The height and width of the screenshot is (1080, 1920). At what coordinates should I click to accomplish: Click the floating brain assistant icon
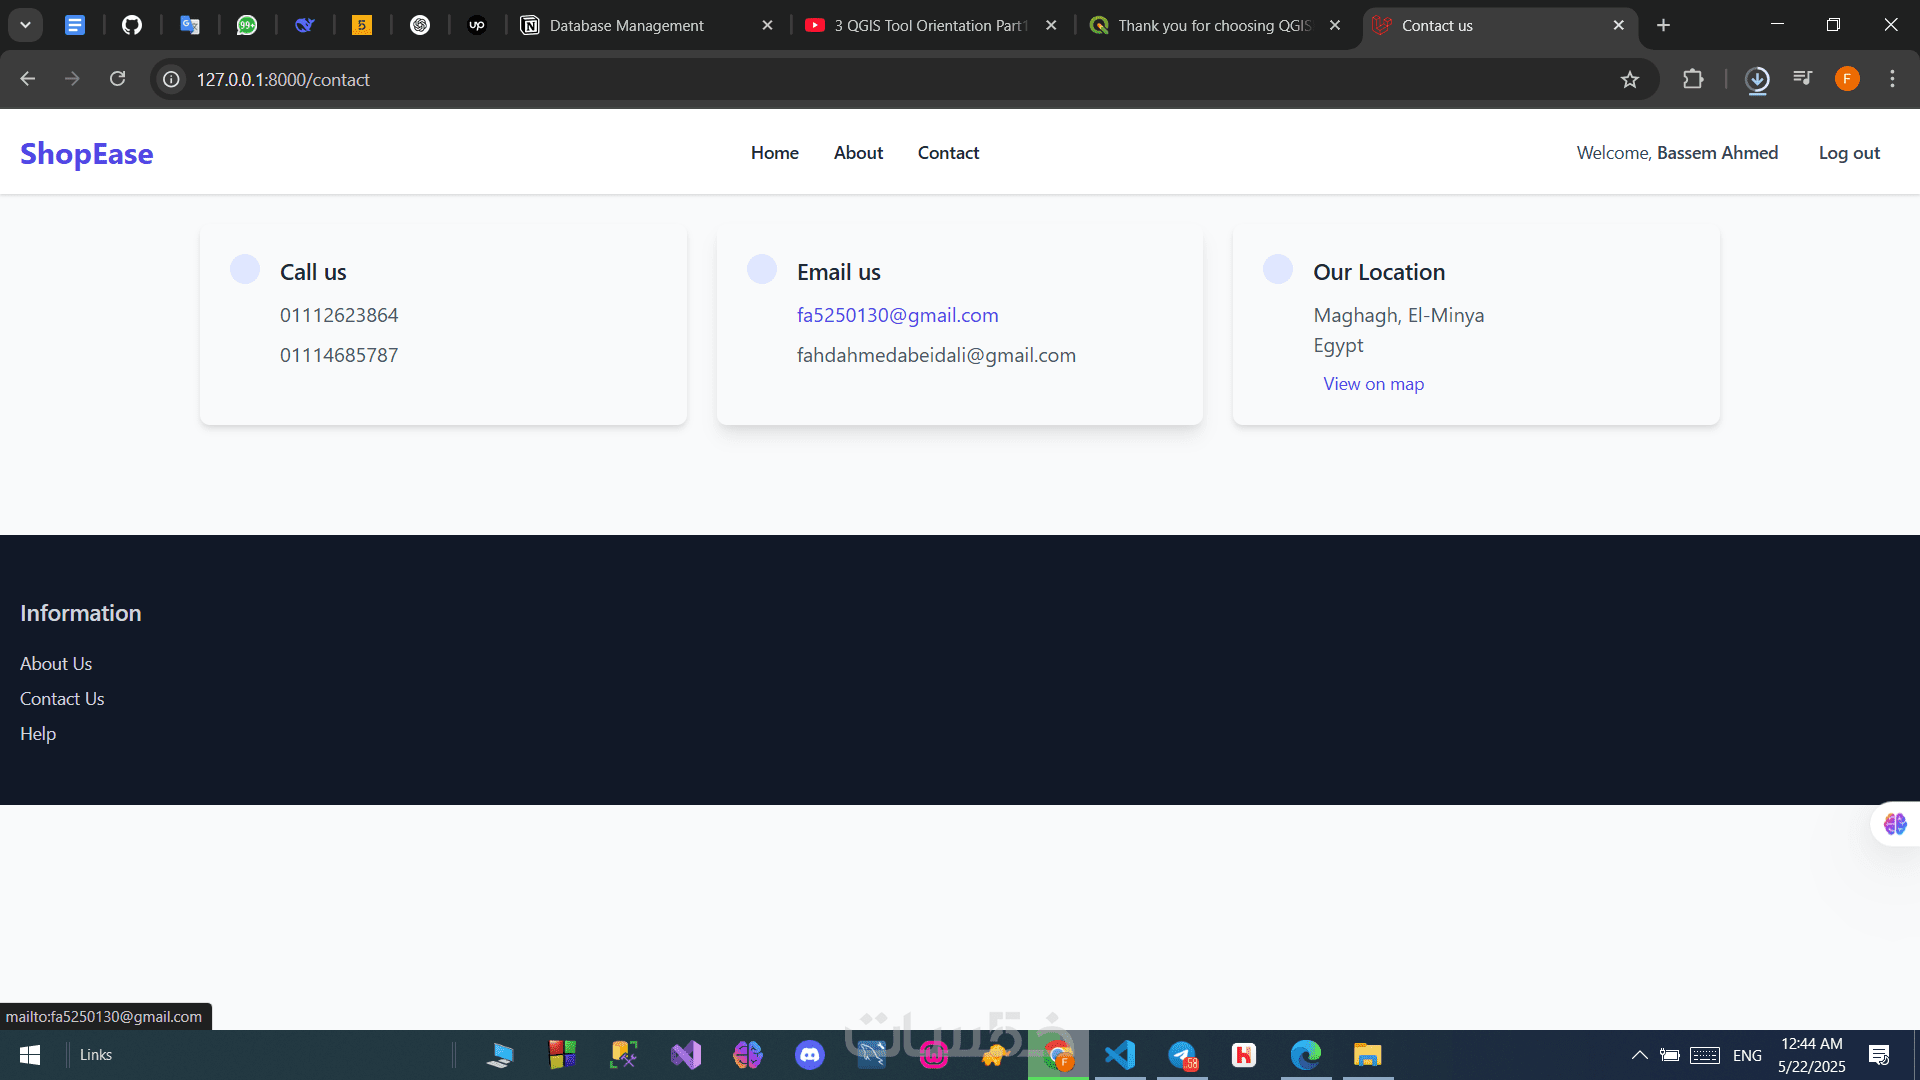click(x=1895, y=824)
